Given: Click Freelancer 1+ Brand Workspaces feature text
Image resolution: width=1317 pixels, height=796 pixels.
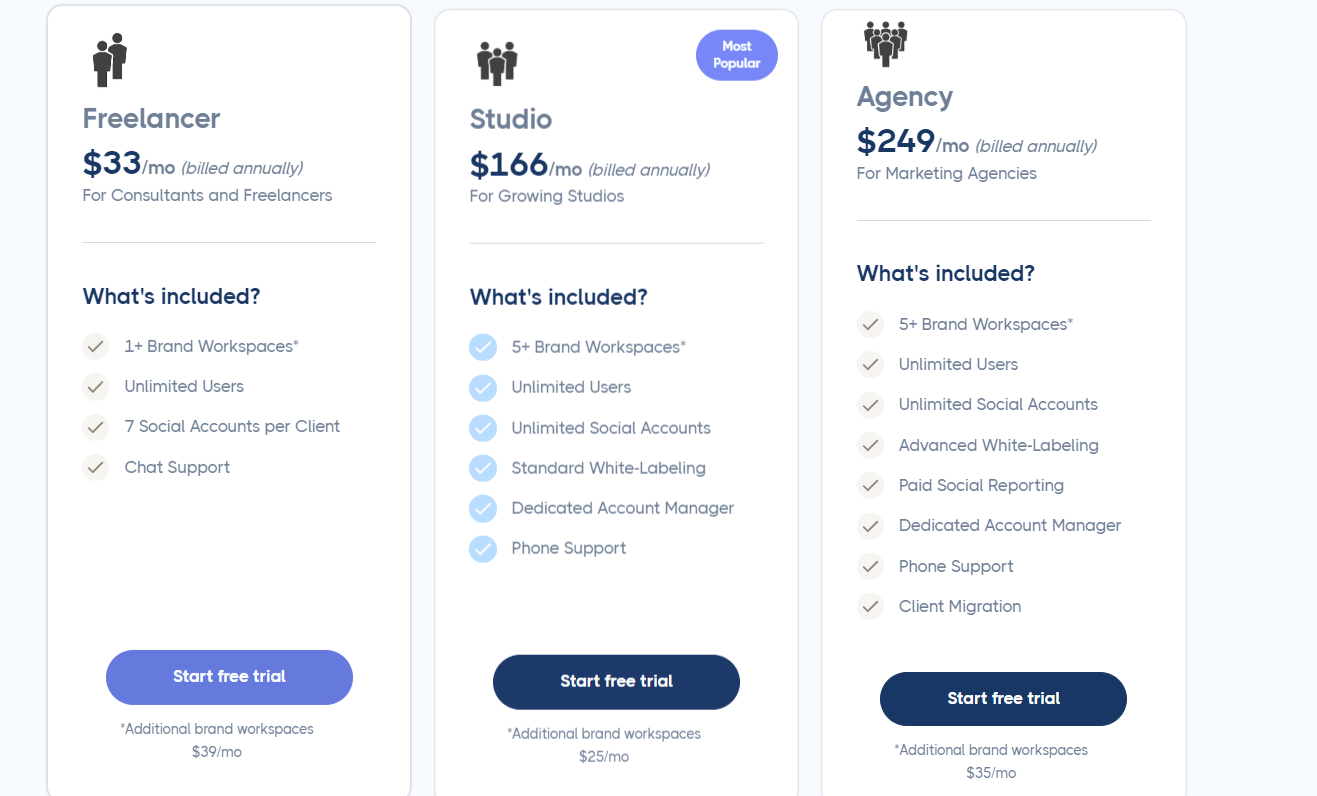Looking at the screenshot, I should click(x=211, y=346).
